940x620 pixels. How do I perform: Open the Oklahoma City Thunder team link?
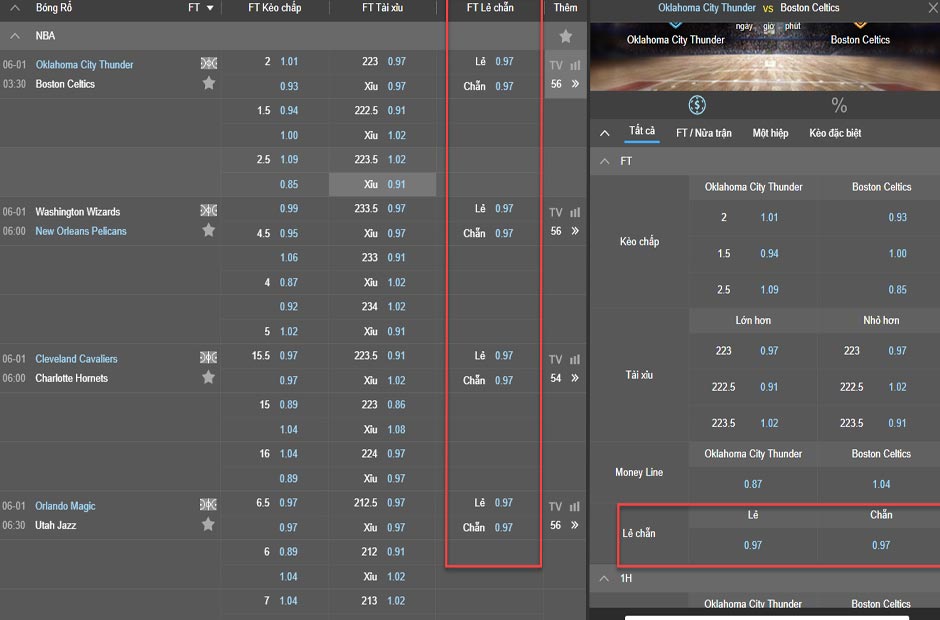pyautogui.click(x=85, y=64)
